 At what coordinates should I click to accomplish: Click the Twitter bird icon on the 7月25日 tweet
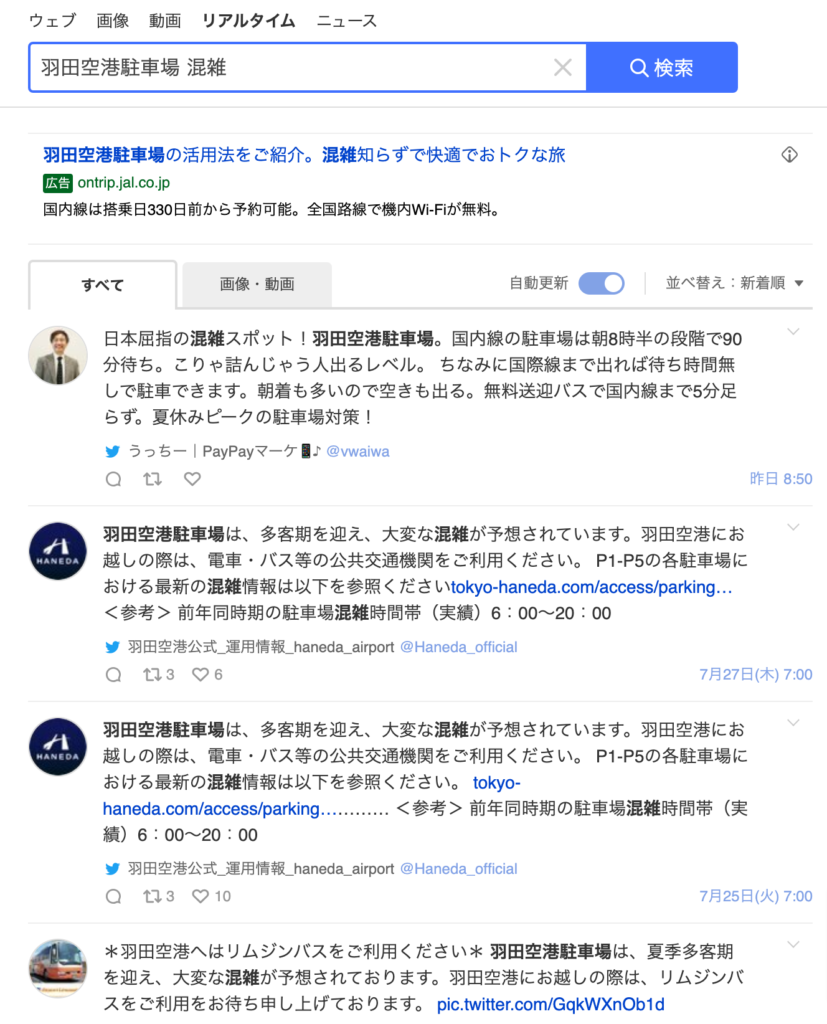[x=112, y=869]
